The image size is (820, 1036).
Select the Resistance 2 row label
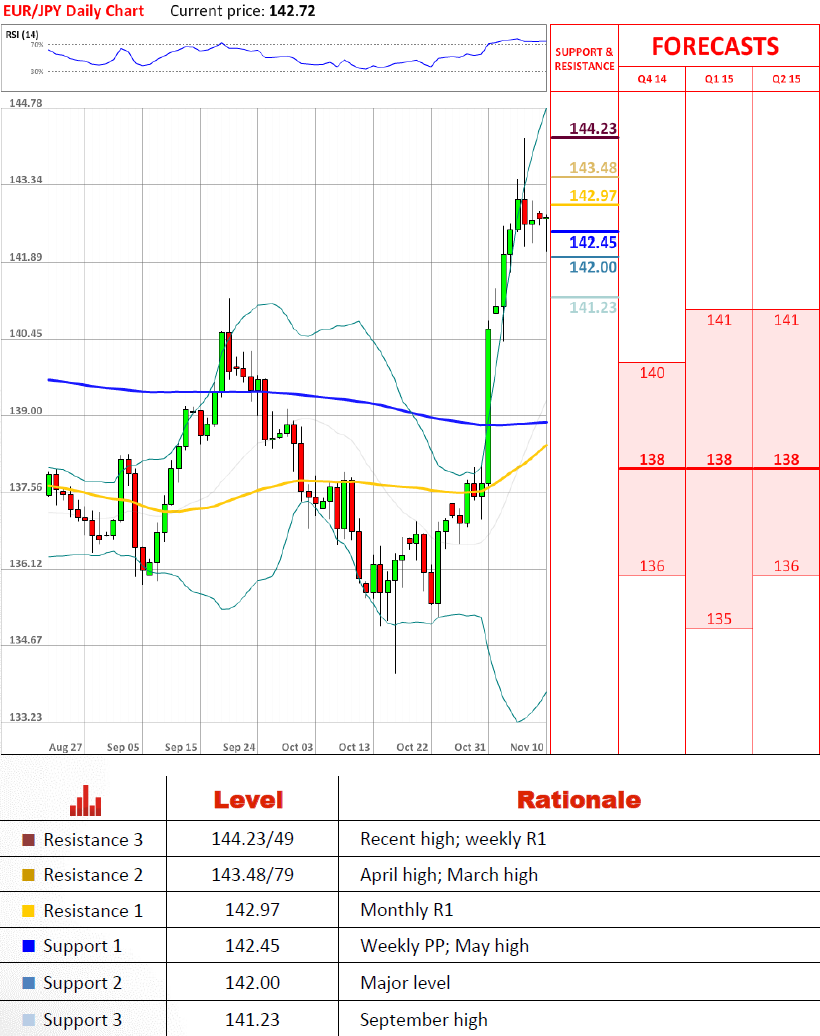point(93,875)
